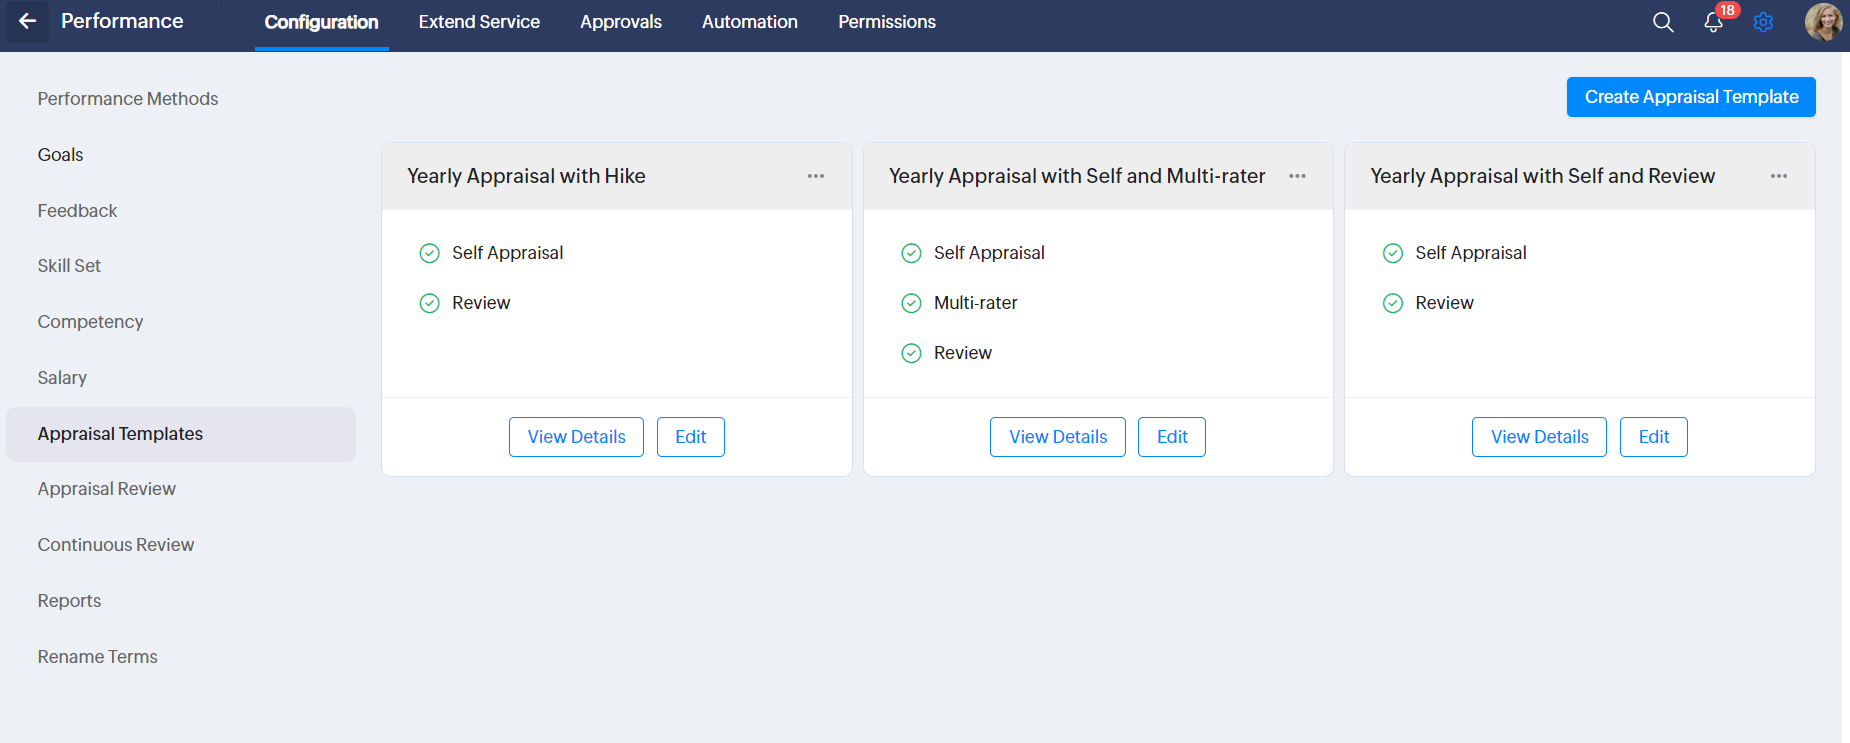The width and height of the screenshot is (1850, 743).
Task: Open the settings gear icon
Action: click(x=1763, y=22)
